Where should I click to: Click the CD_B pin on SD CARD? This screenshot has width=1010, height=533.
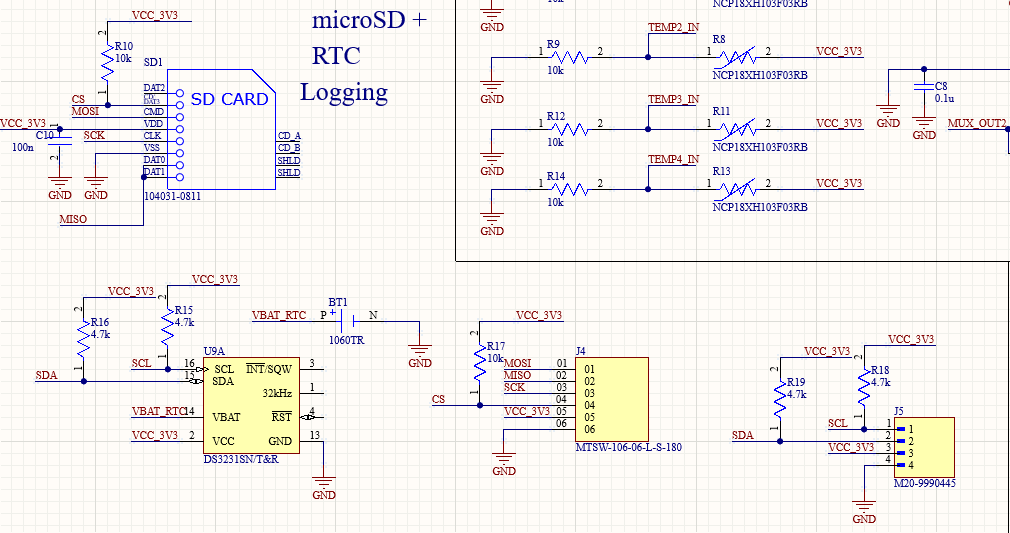[x=289, y=148]
